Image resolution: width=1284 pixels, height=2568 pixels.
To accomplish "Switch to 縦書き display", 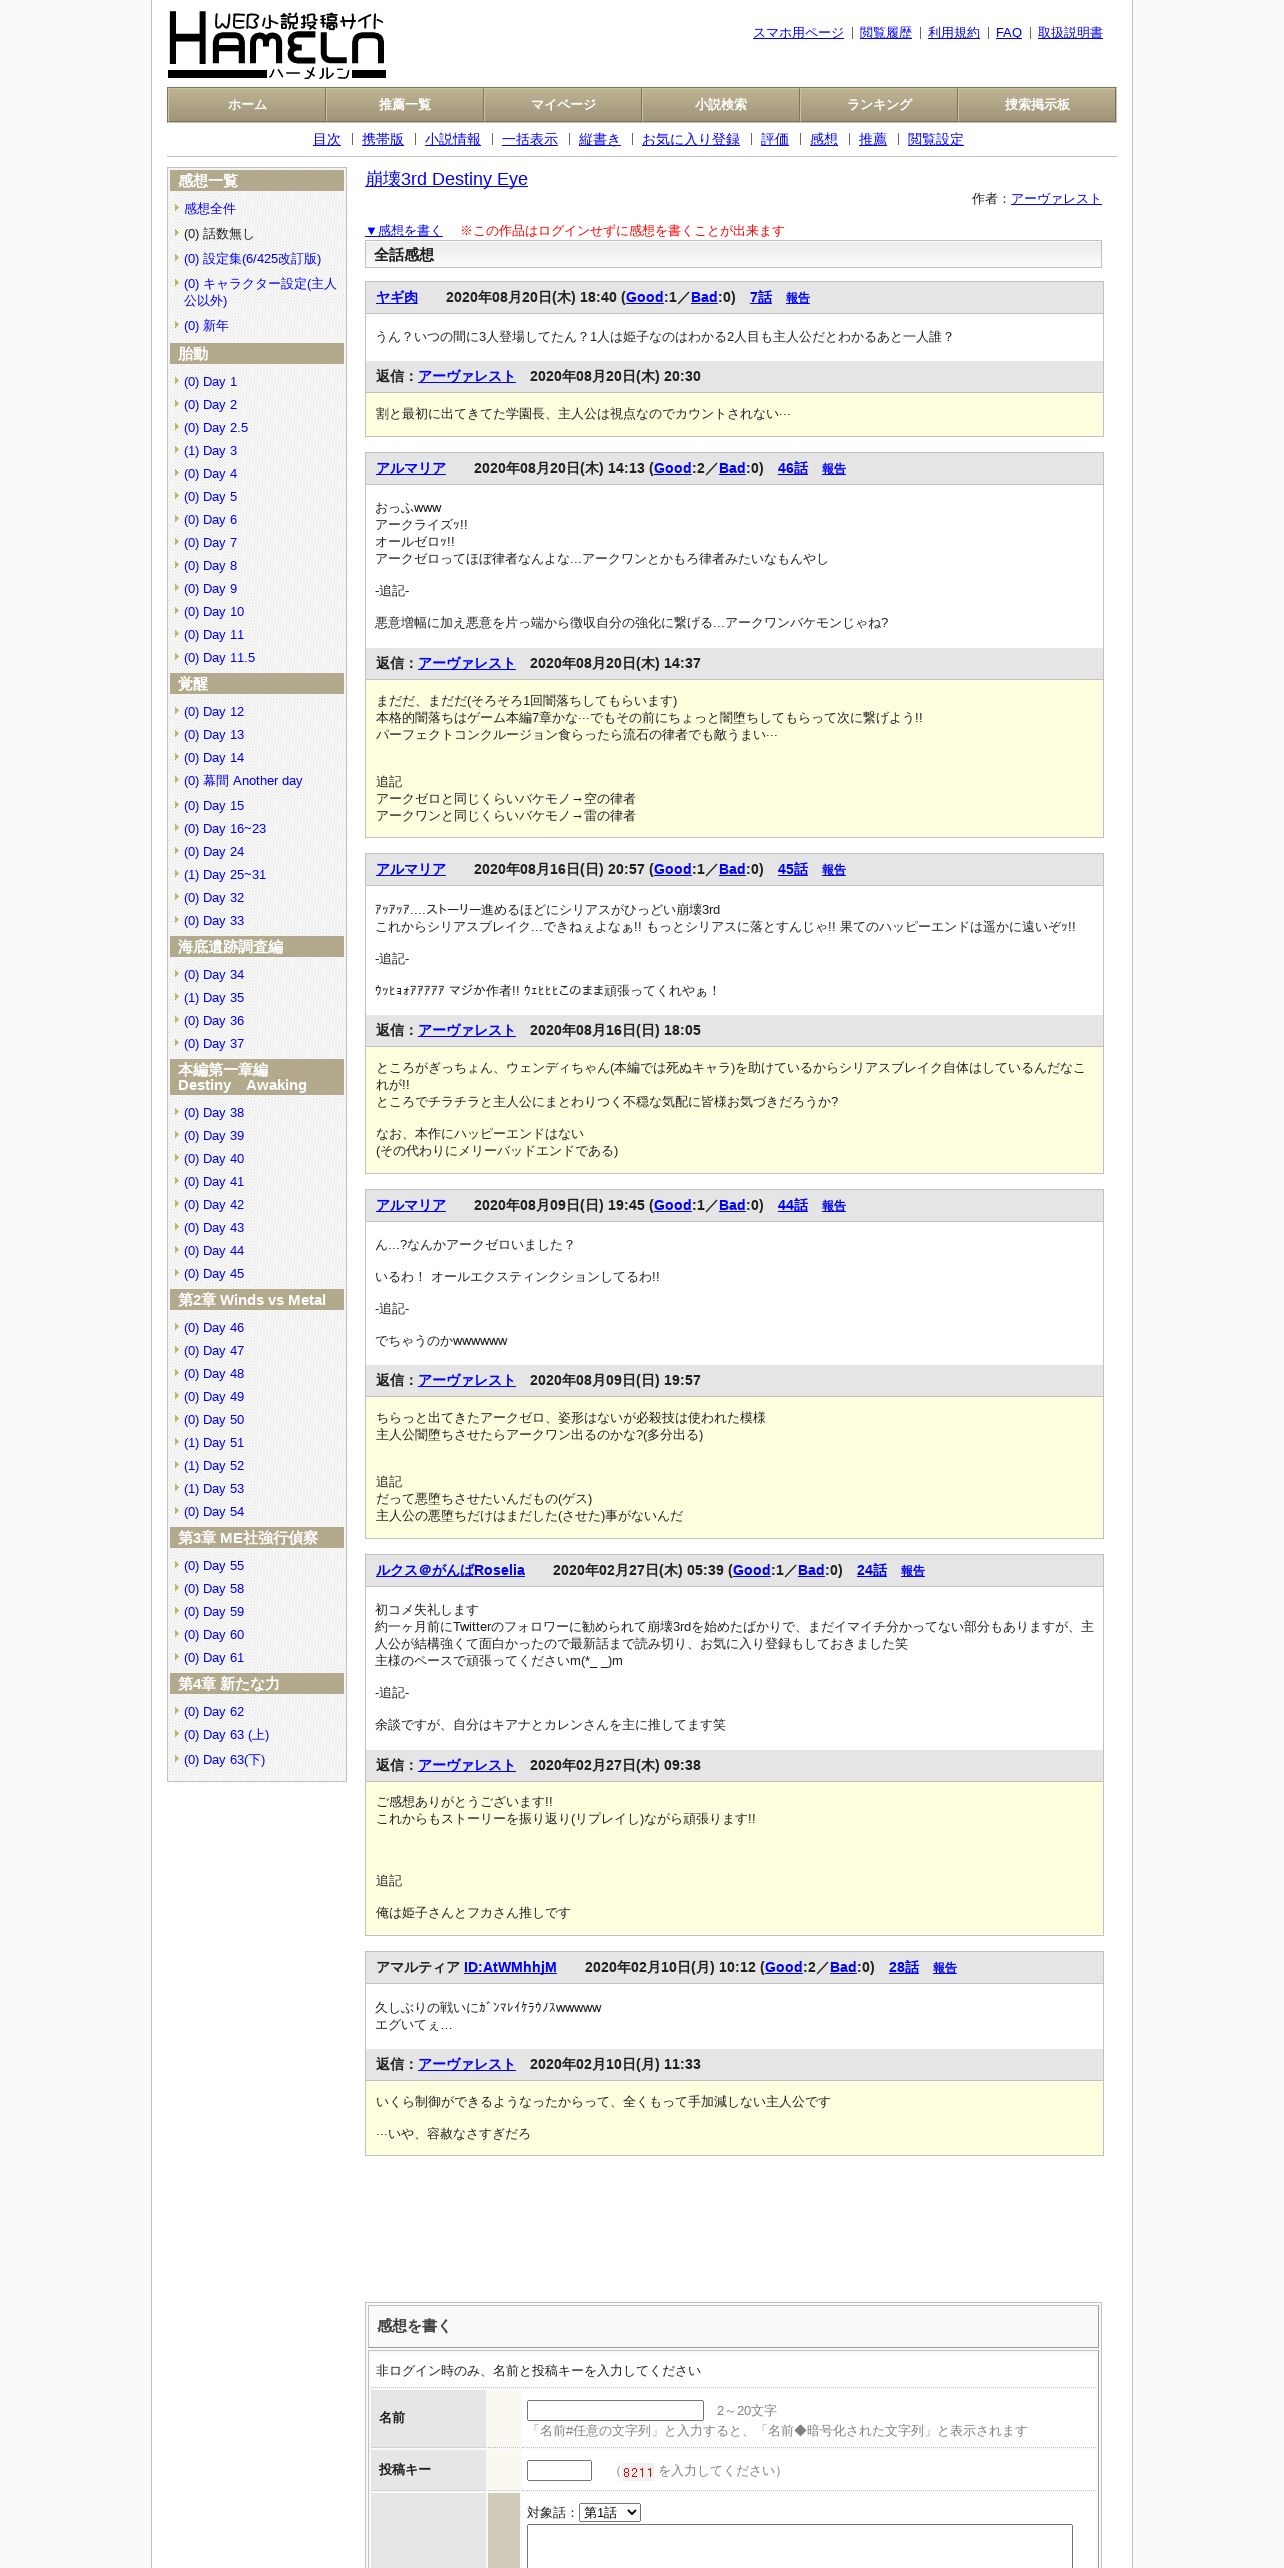I will click(x=600, y=140).
